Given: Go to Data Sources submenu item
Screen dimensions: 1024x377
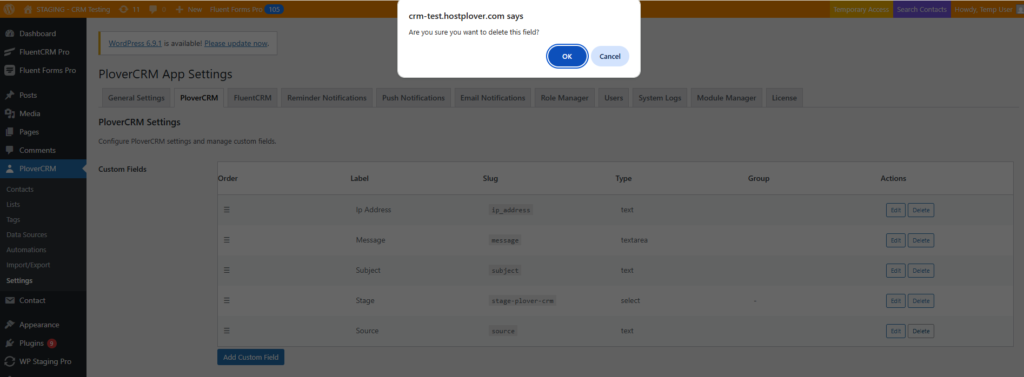Looking at the screenshot, I should click(26, 234).
